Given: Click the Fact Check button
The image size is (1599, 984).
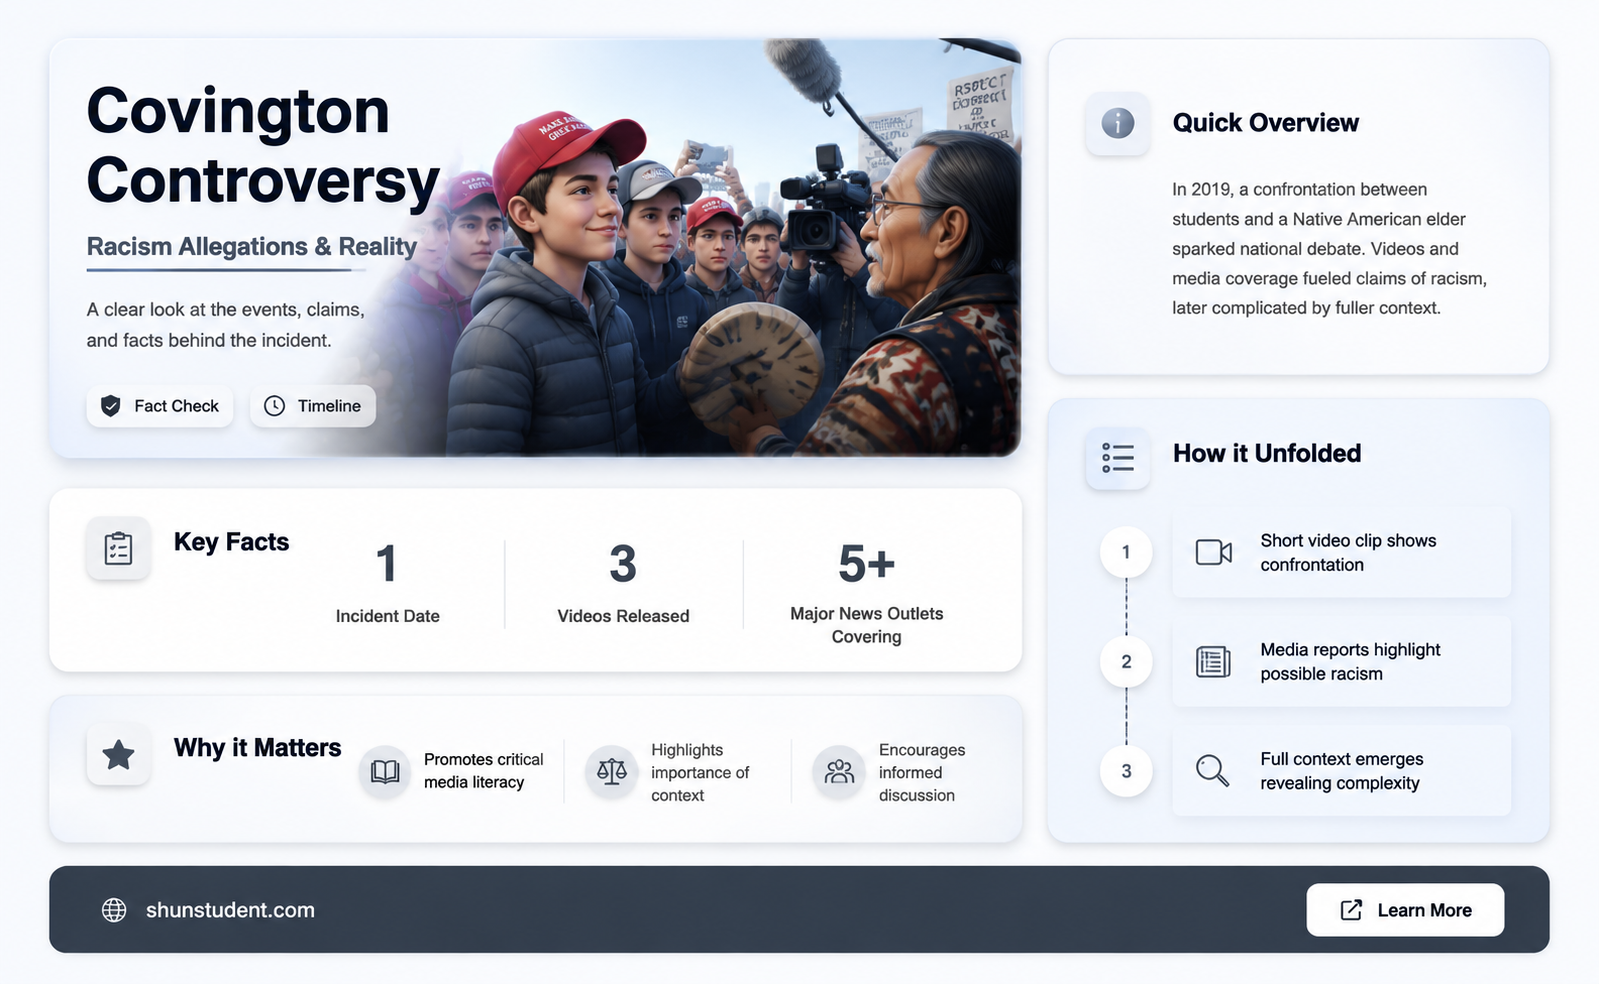Looking at the screenshot, I should (x=160, y=406).
